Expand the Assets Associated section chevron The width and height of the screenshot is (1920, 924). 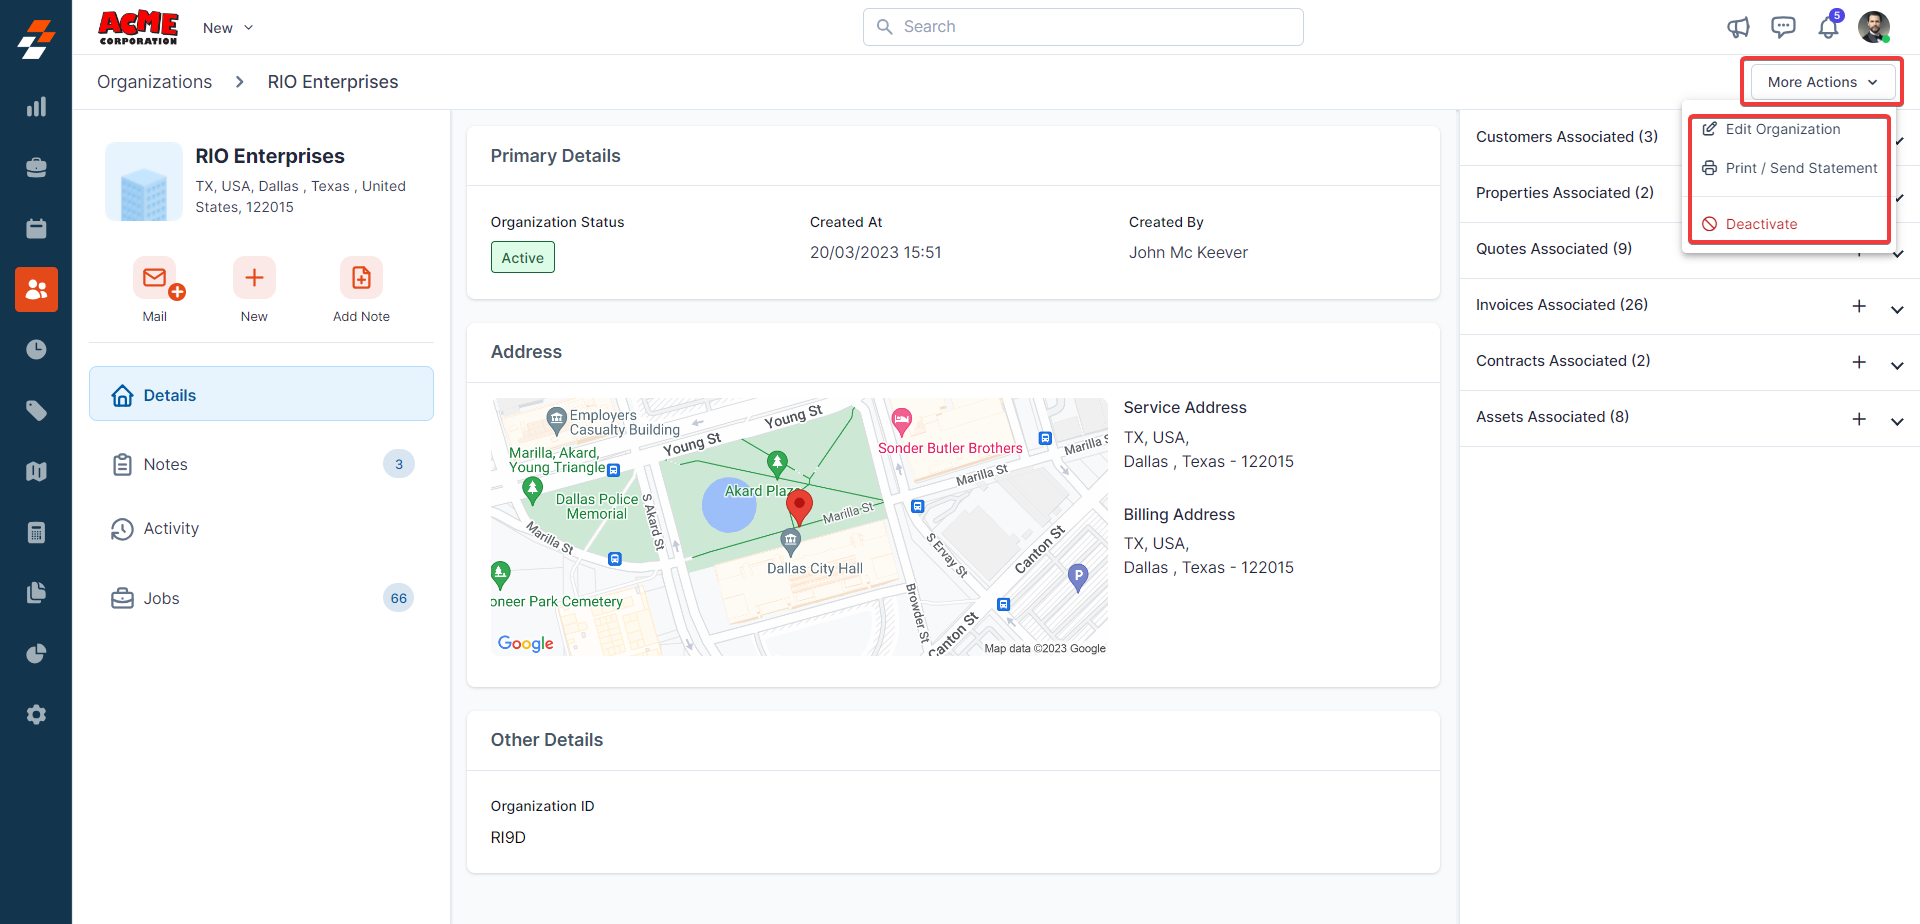(x=1896, y=421)
